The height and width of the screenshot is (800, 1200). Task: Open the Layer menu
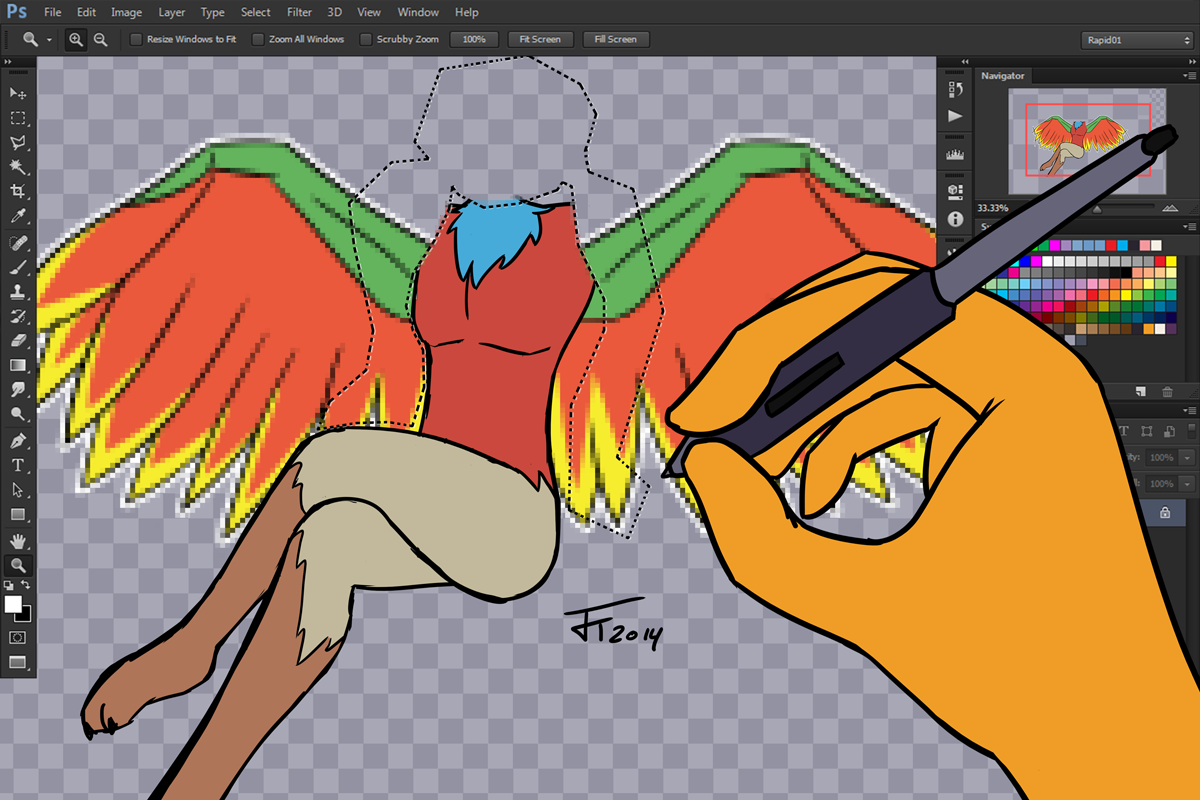(x=172, y=12)
